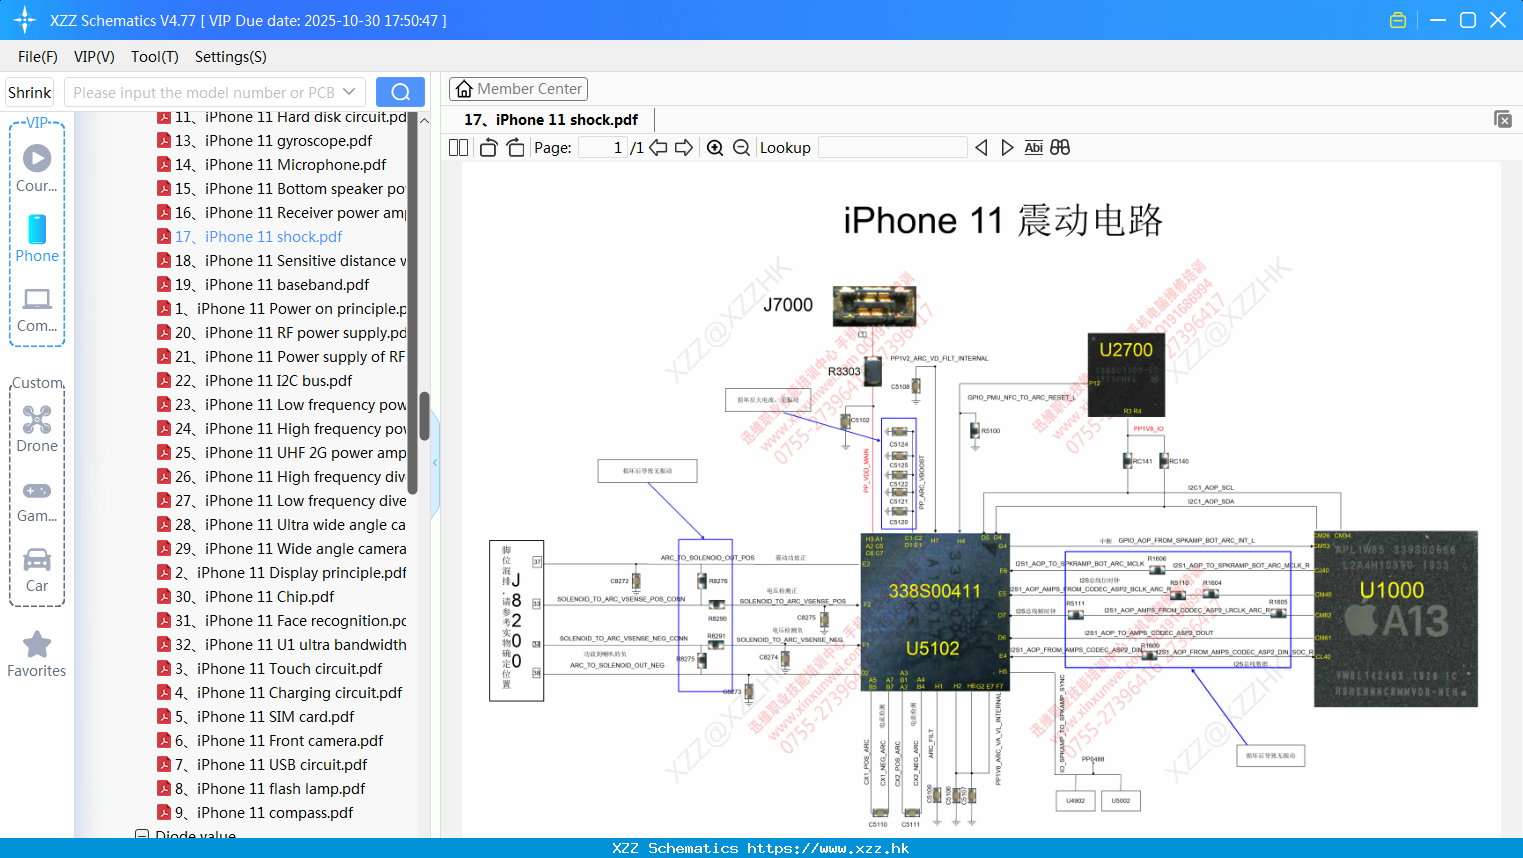The image size is (1523, 858).
Task: Click the U5102 chip on schematic
Action: [x=935, y=612]
